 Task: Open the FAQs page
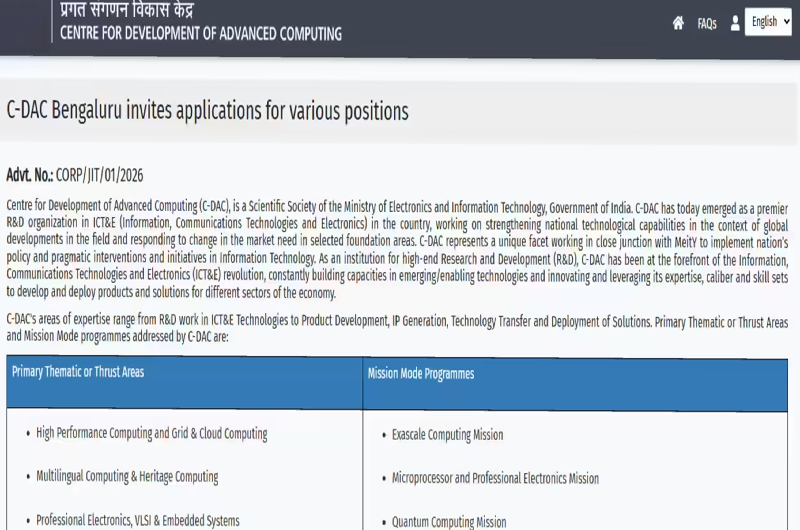pos(707,24)
